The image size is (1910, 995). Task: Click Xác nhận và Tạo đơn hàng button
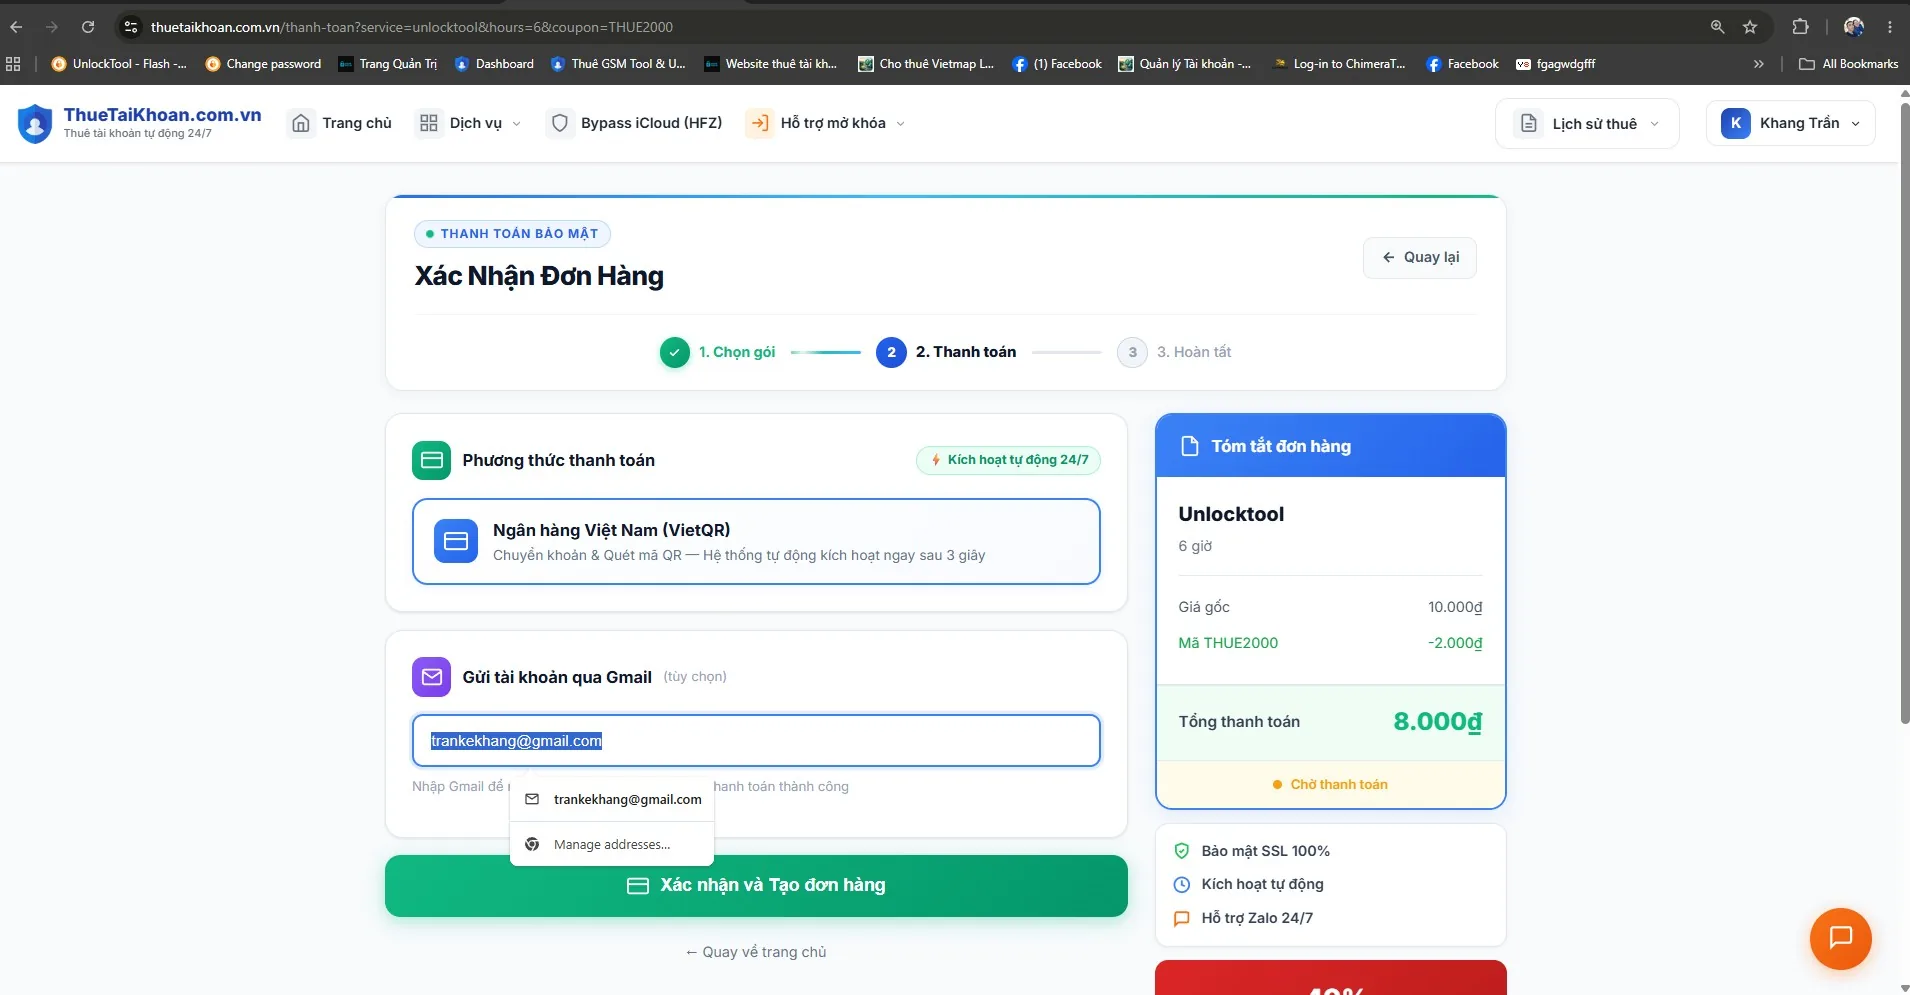756,886
